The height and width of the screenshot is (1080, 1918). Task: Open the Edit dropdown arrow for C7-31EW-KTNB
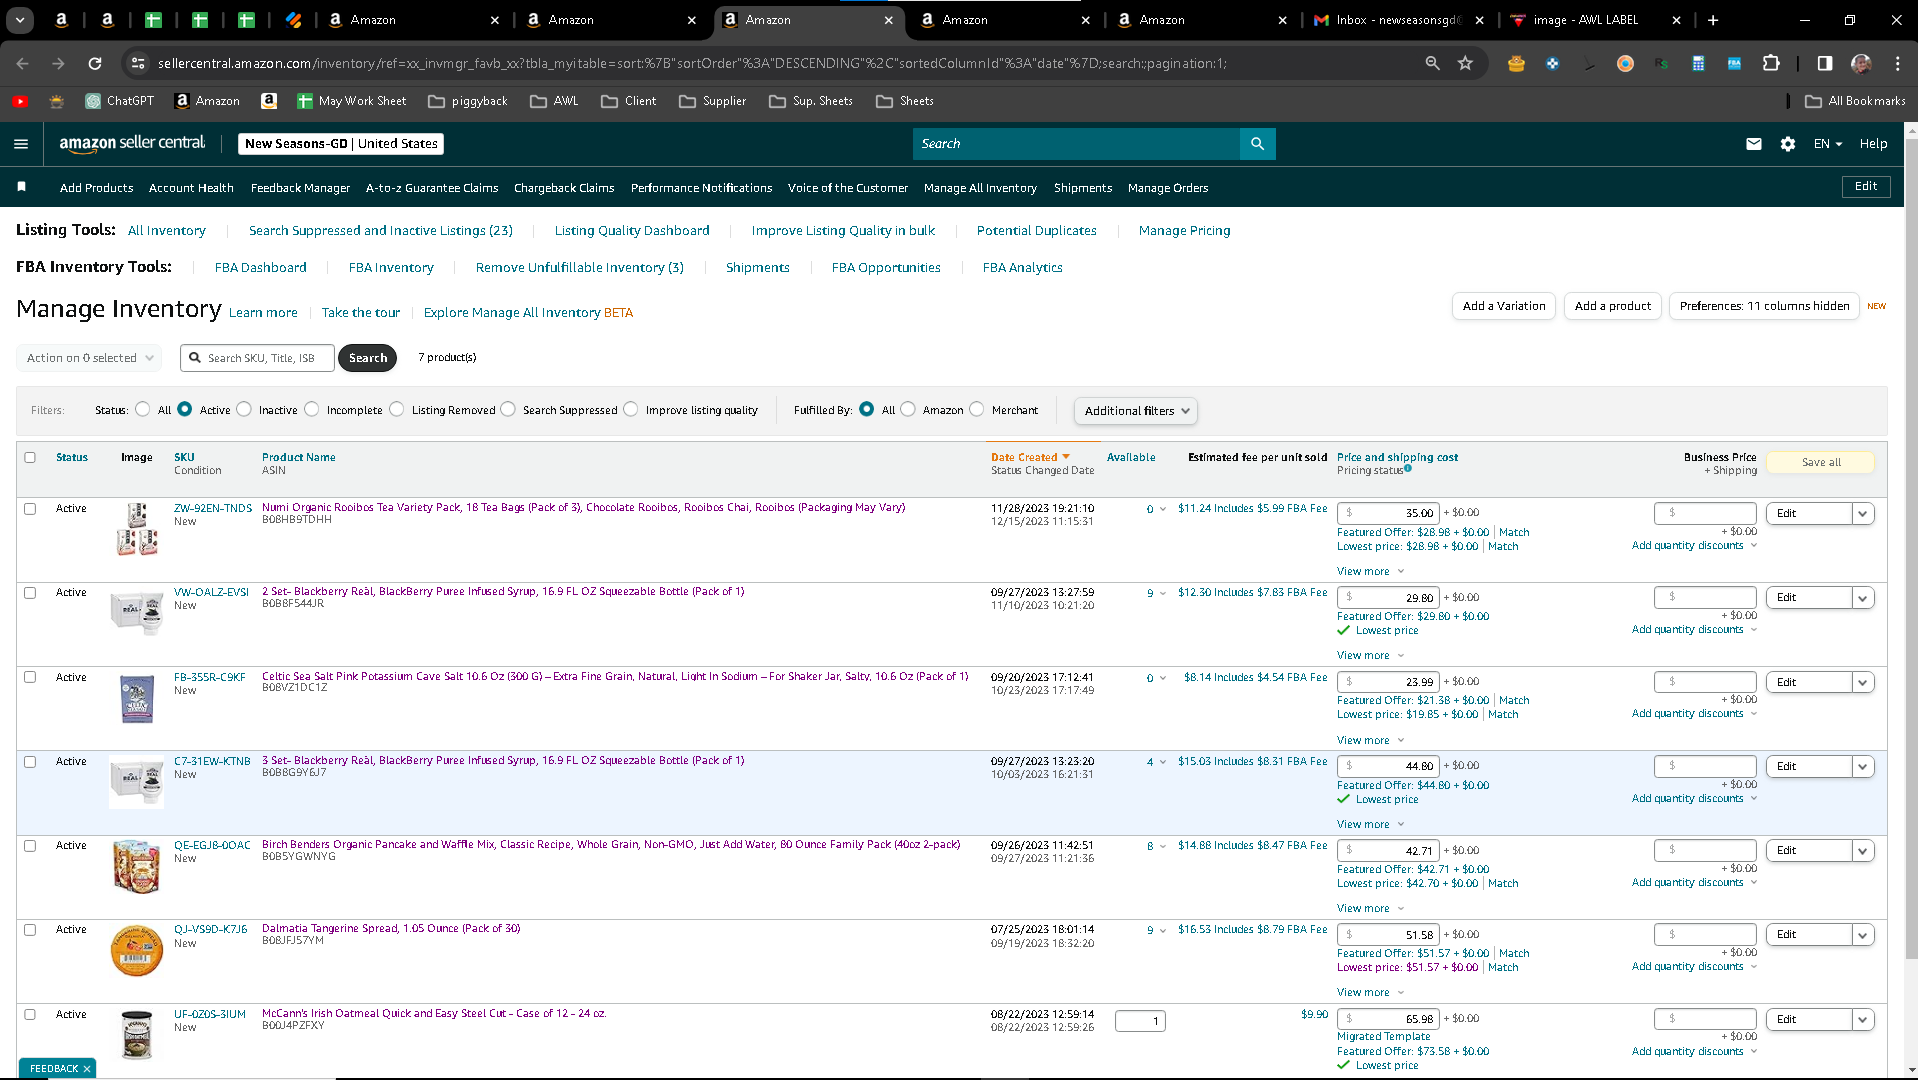1862,766
